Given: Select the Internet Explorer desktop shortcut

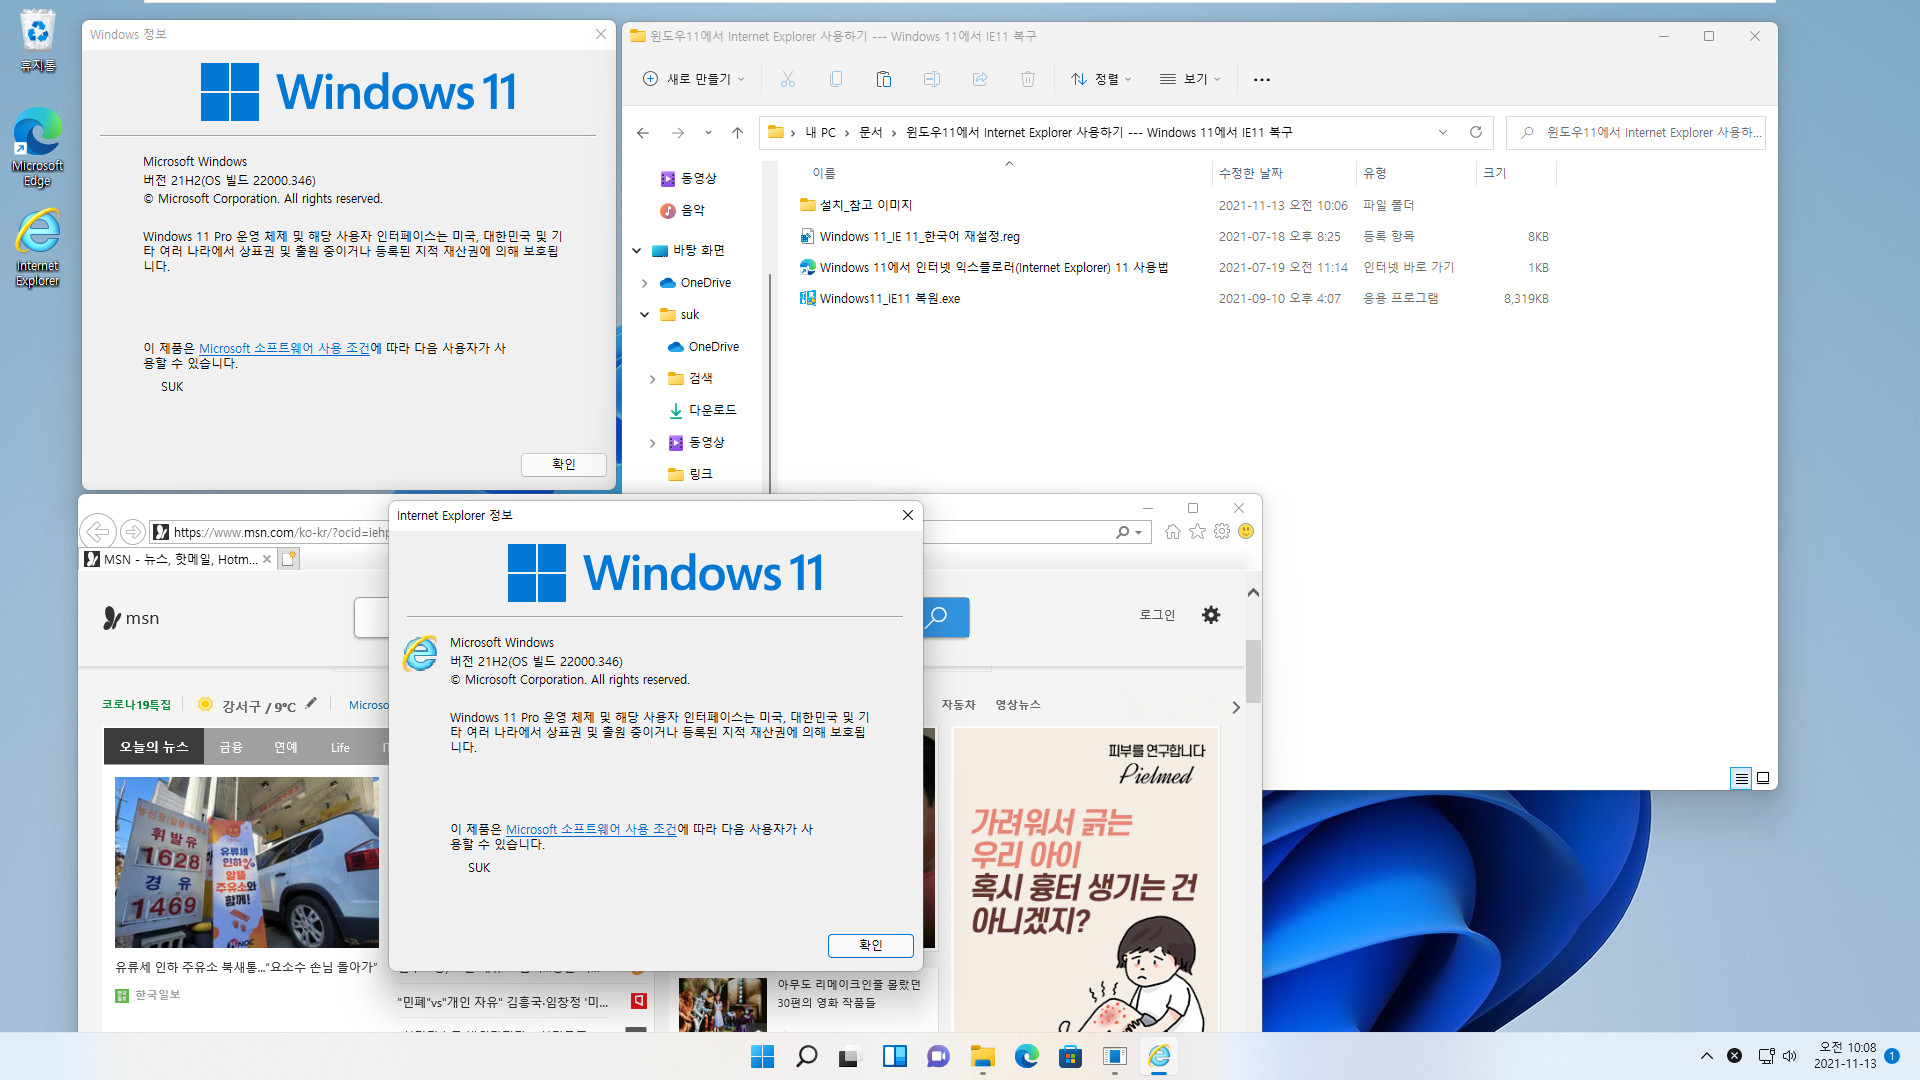Looking at the screenshot, I should tap(37, 247).
